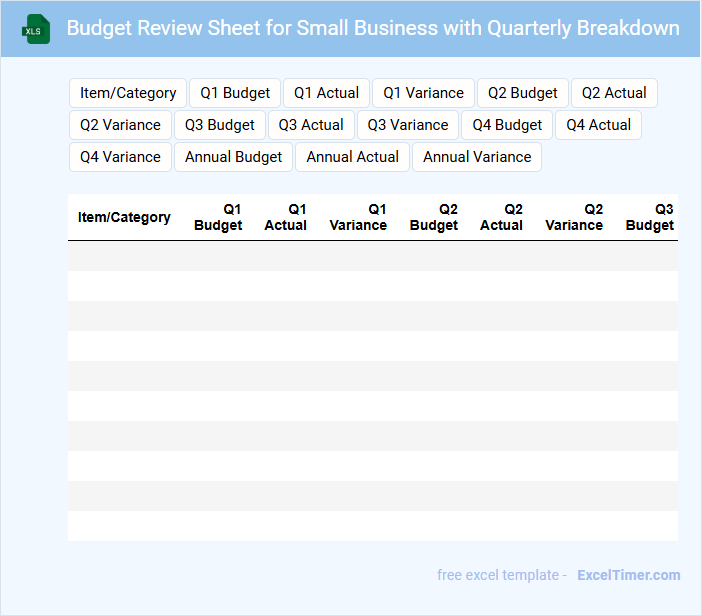Click the Q2 Variance table column header
This screenshot has width=702, height=616.
(x=574, y=217)
